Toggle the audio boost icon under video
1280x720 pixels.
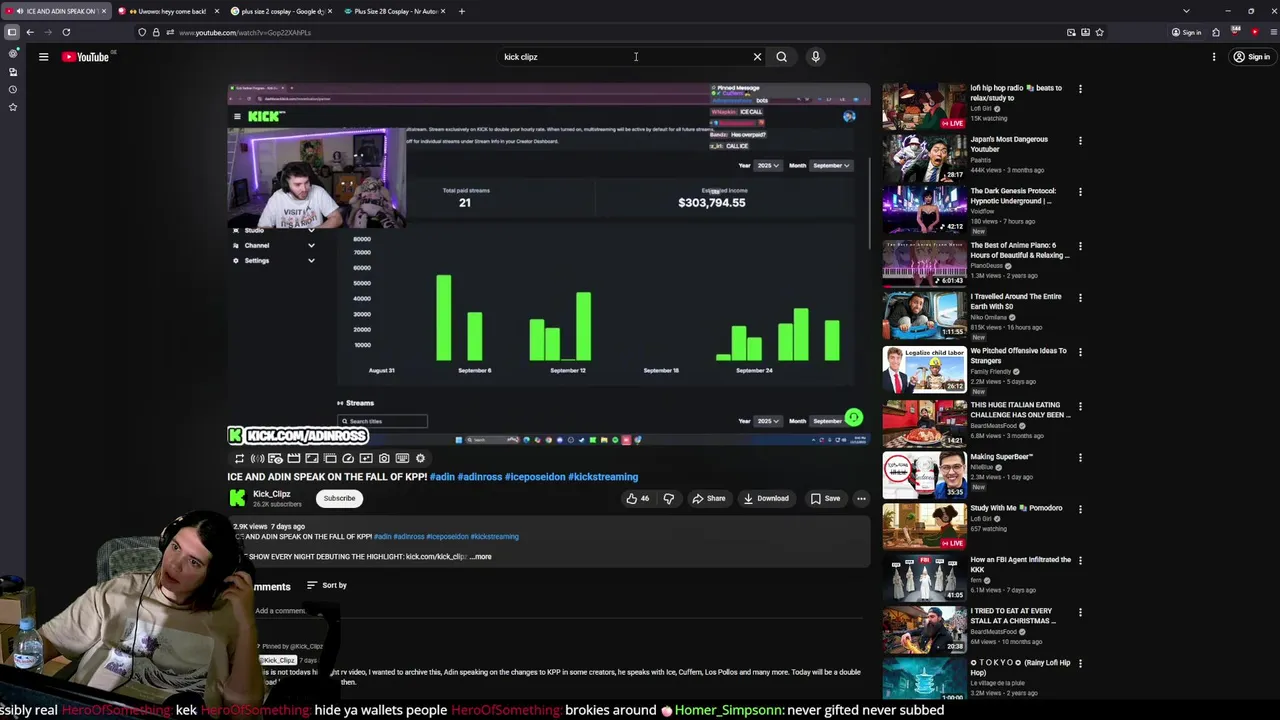pyautogui.click(x=257, y=458)
